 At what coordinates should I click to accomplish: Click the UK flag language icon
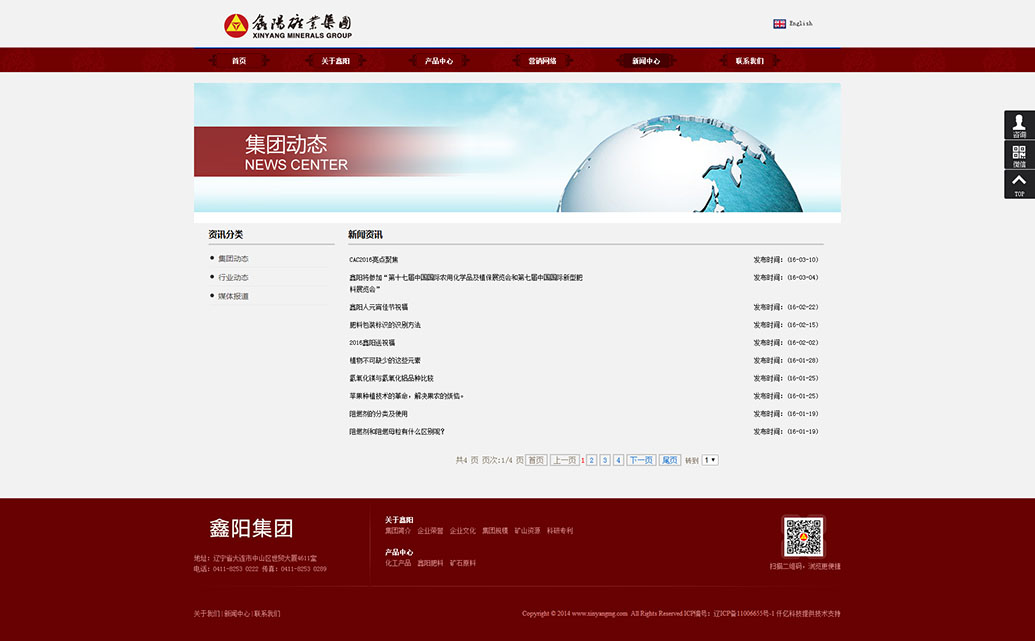point(779,23)
